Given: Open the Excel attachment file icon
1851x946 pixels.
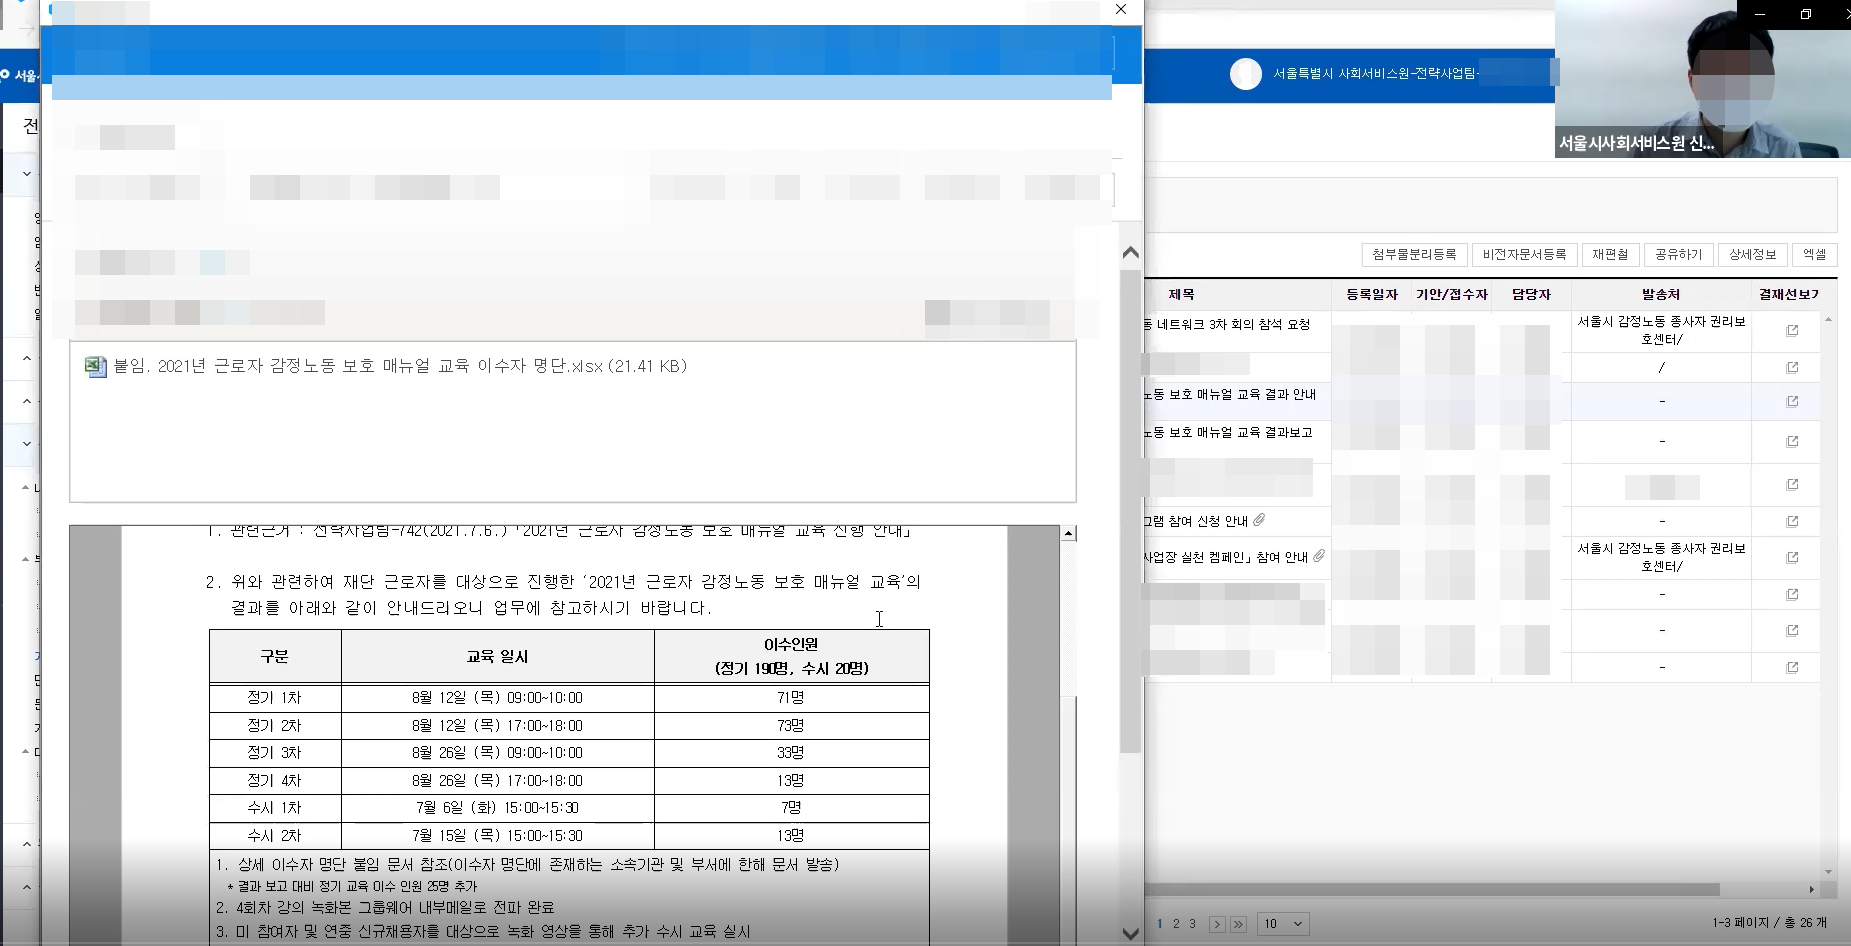Looking at the screenshot, I should [95, 367].
